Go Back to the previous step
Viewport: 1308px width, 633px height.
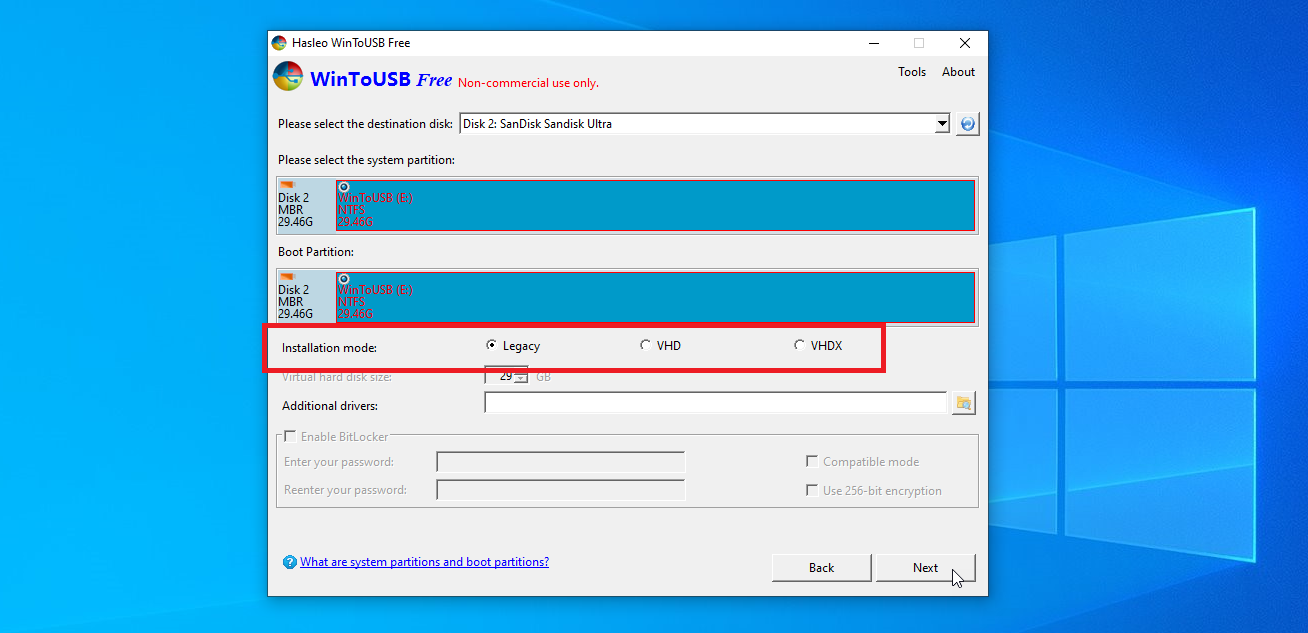(821, 568)
